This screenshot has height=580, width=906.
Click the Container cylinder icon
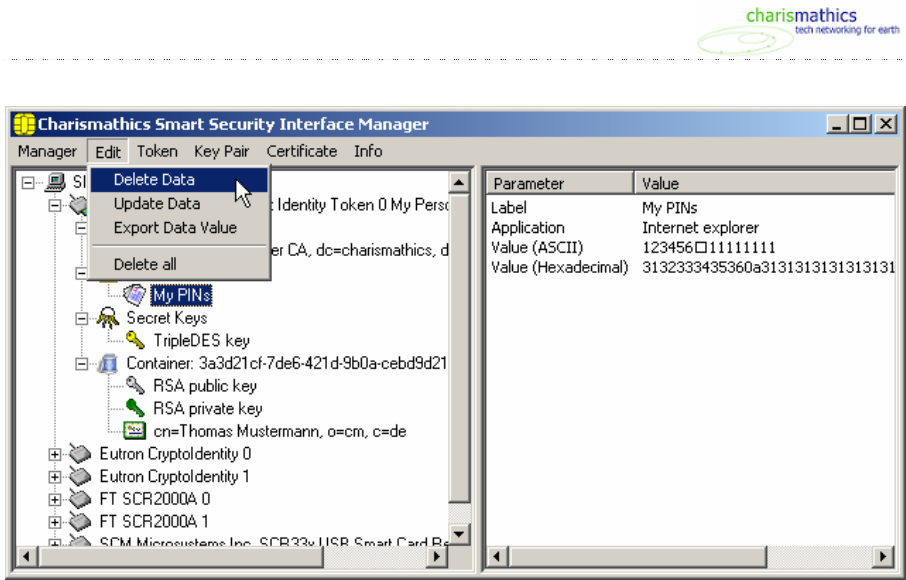[x=108, y=363]
